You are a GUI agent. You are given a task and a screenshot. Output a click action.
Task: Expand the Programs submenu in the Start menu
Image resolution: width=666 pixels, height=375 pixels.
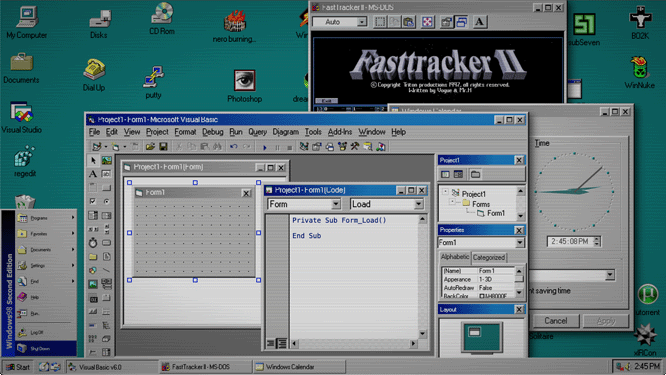pyautogui.click(x=46, y=218)
